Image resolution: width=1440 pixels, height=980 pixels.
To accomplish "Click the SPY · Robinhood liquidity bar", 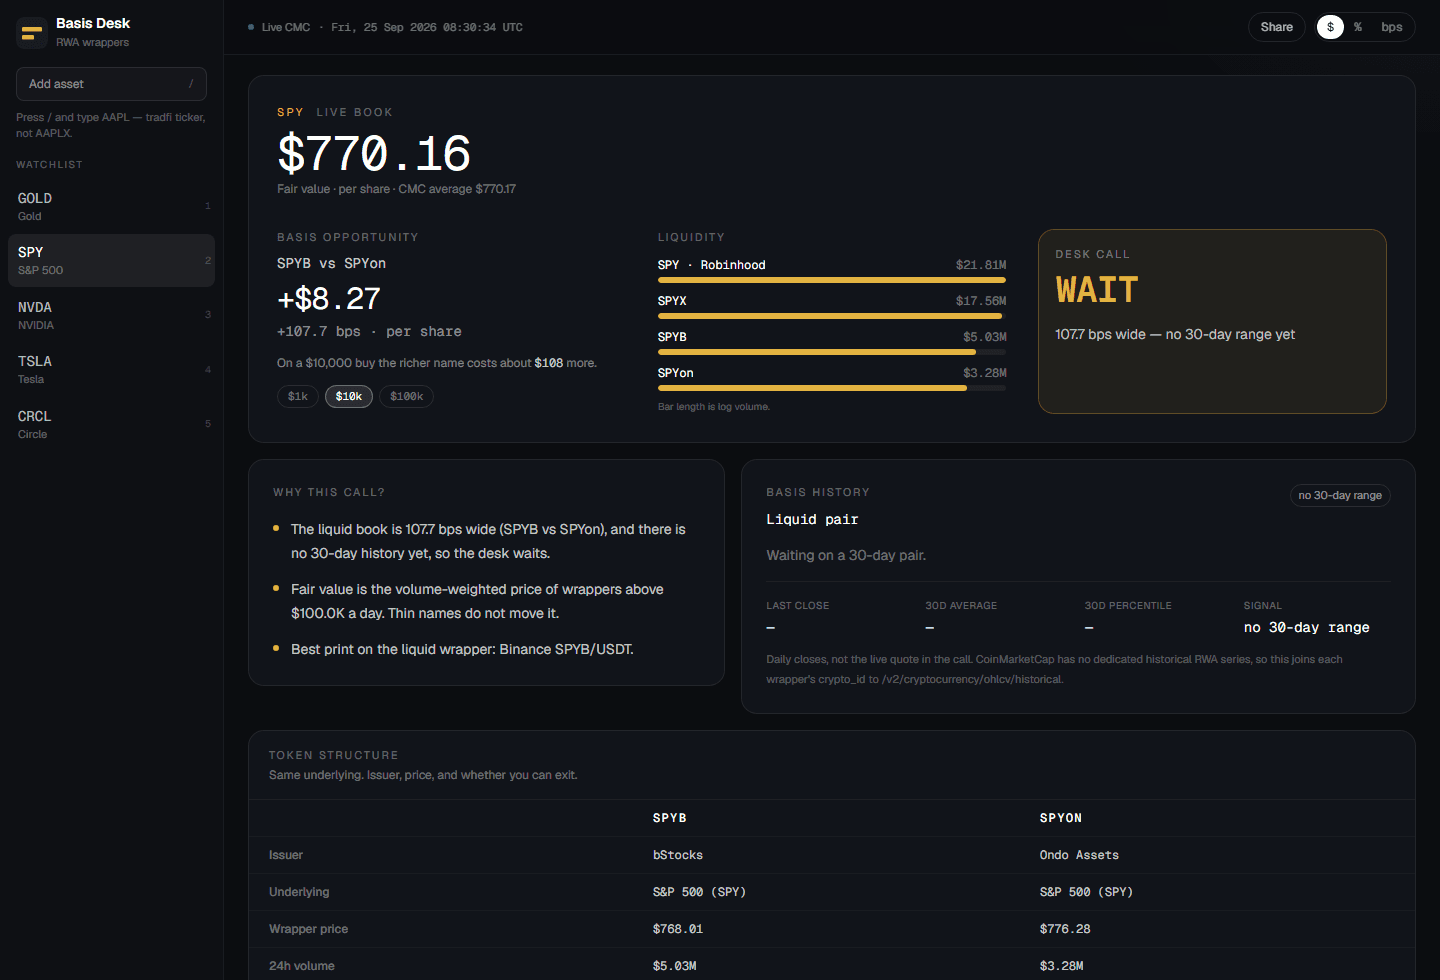I will coord(832,280).
